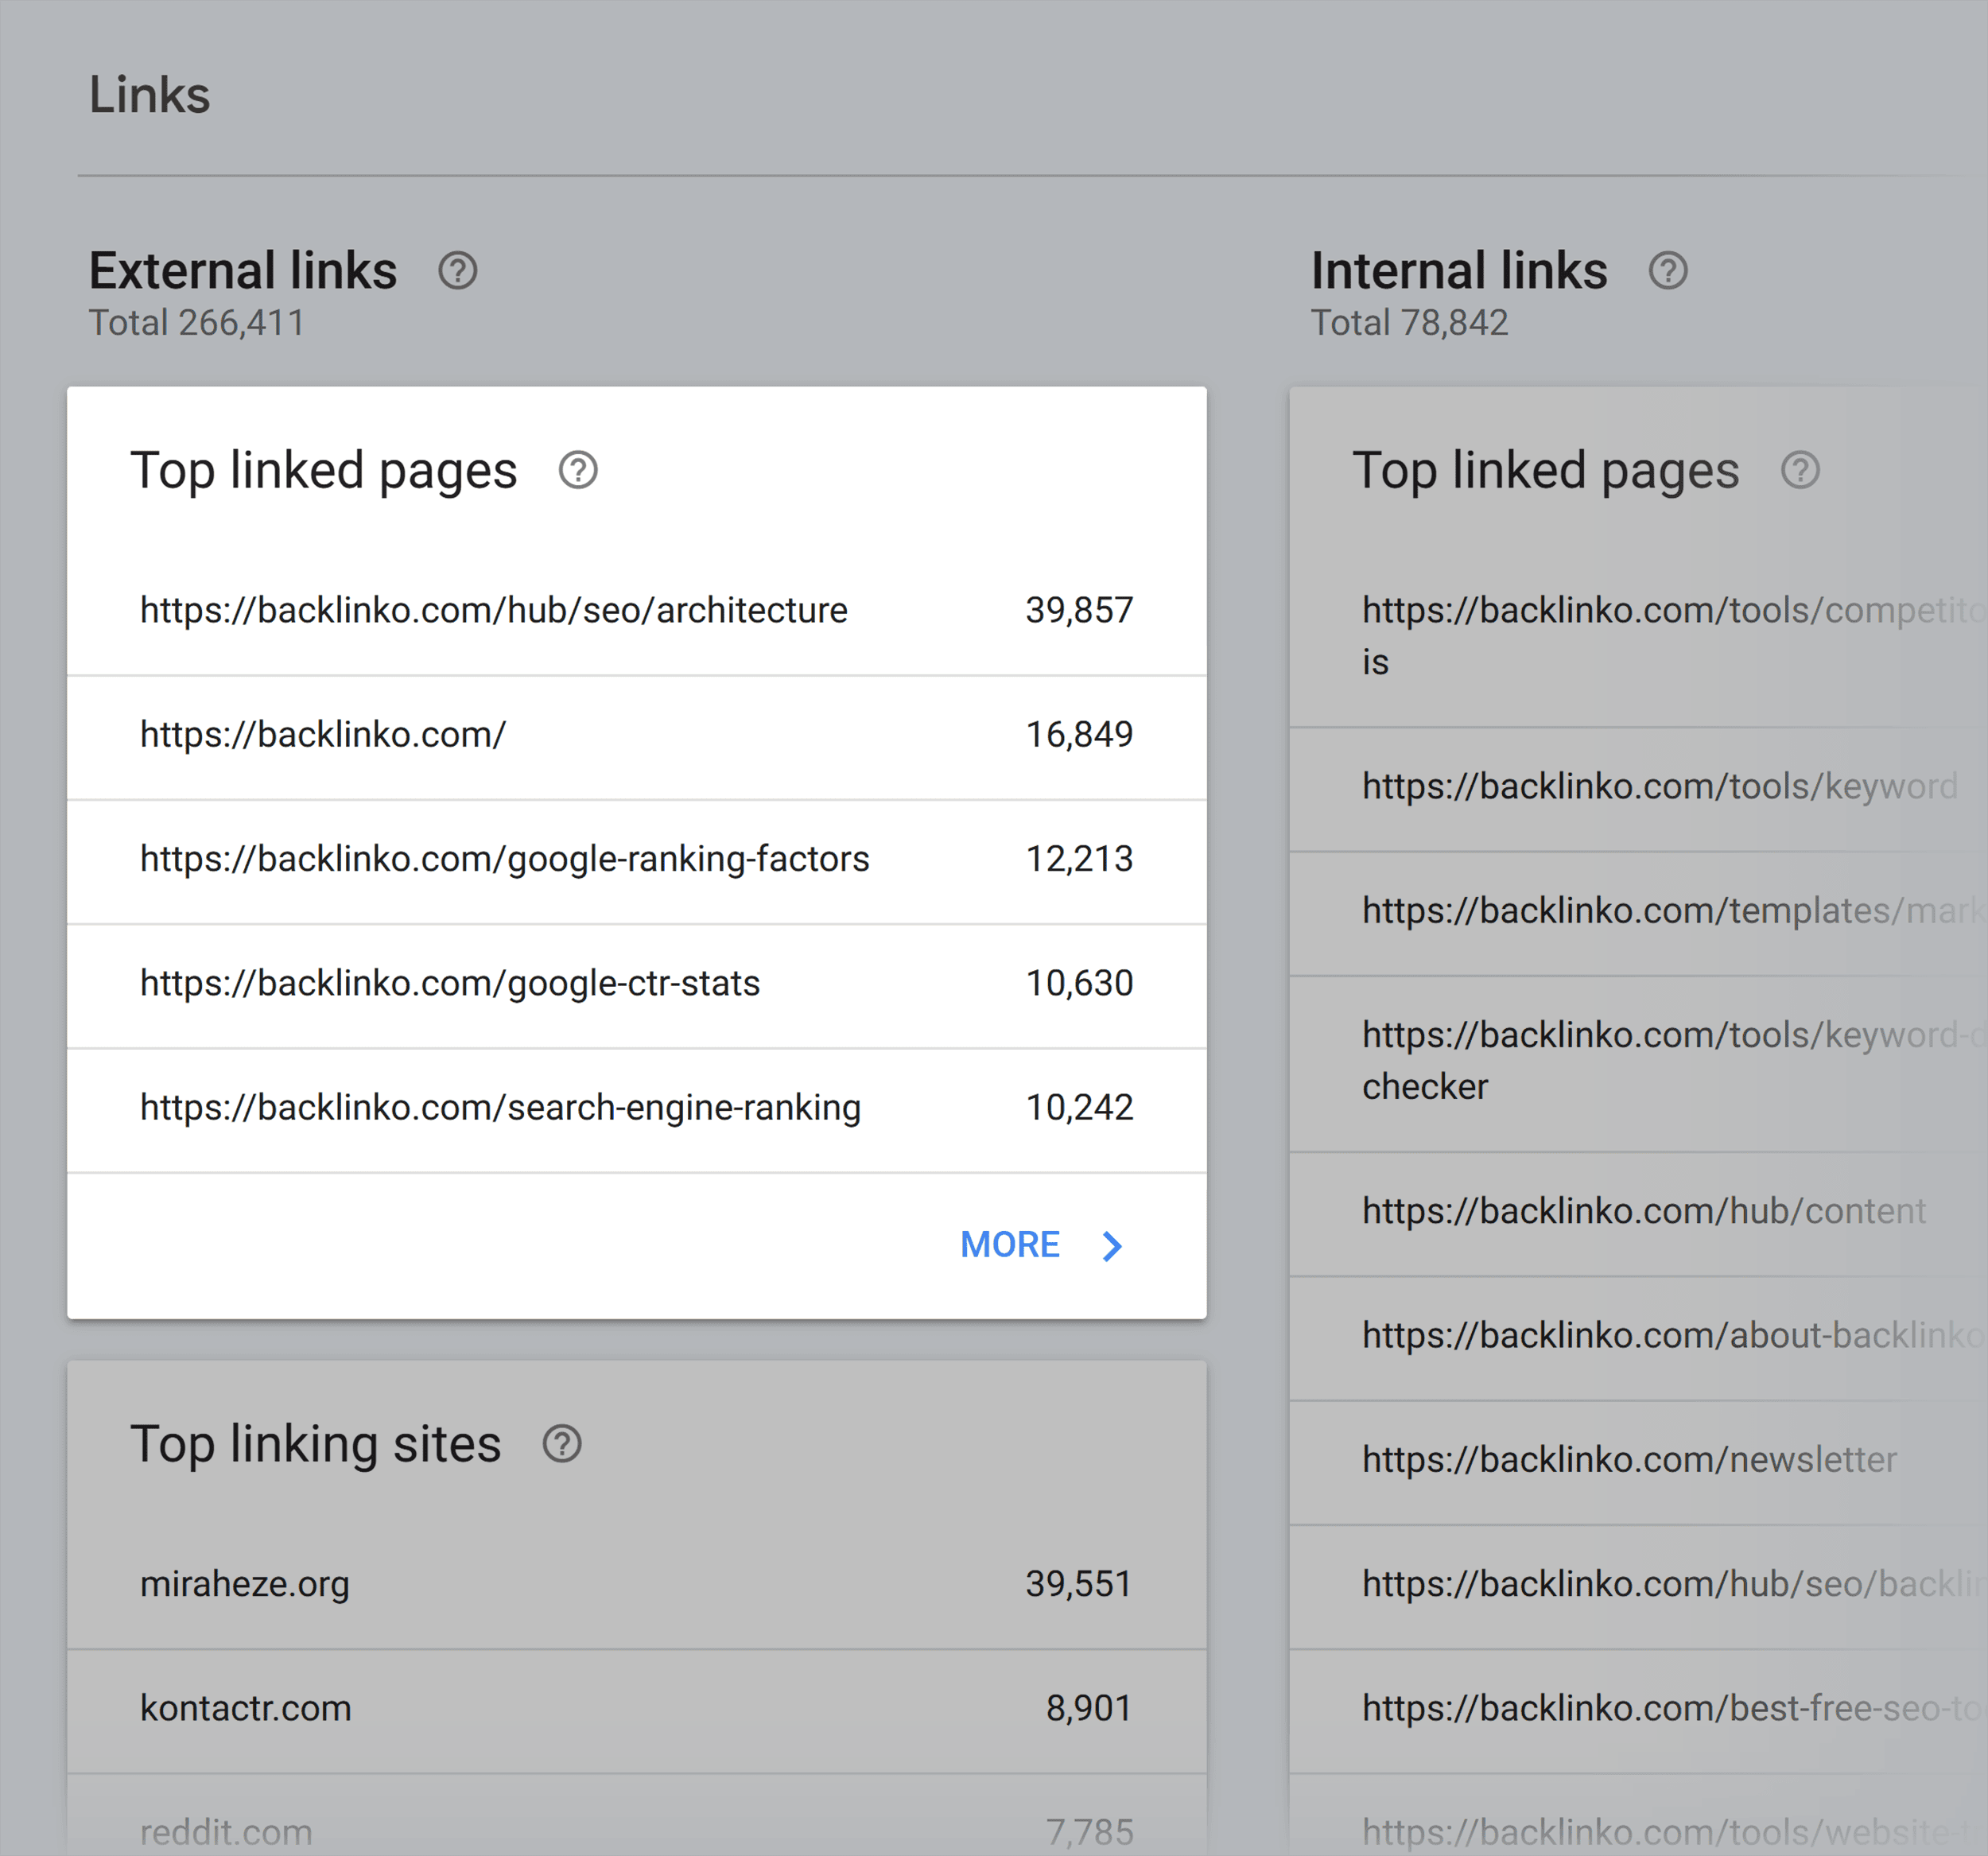The height and width of the screenshot is (1856, 1988).
Task: Click help icon next to External links
Action: [458, 271]
